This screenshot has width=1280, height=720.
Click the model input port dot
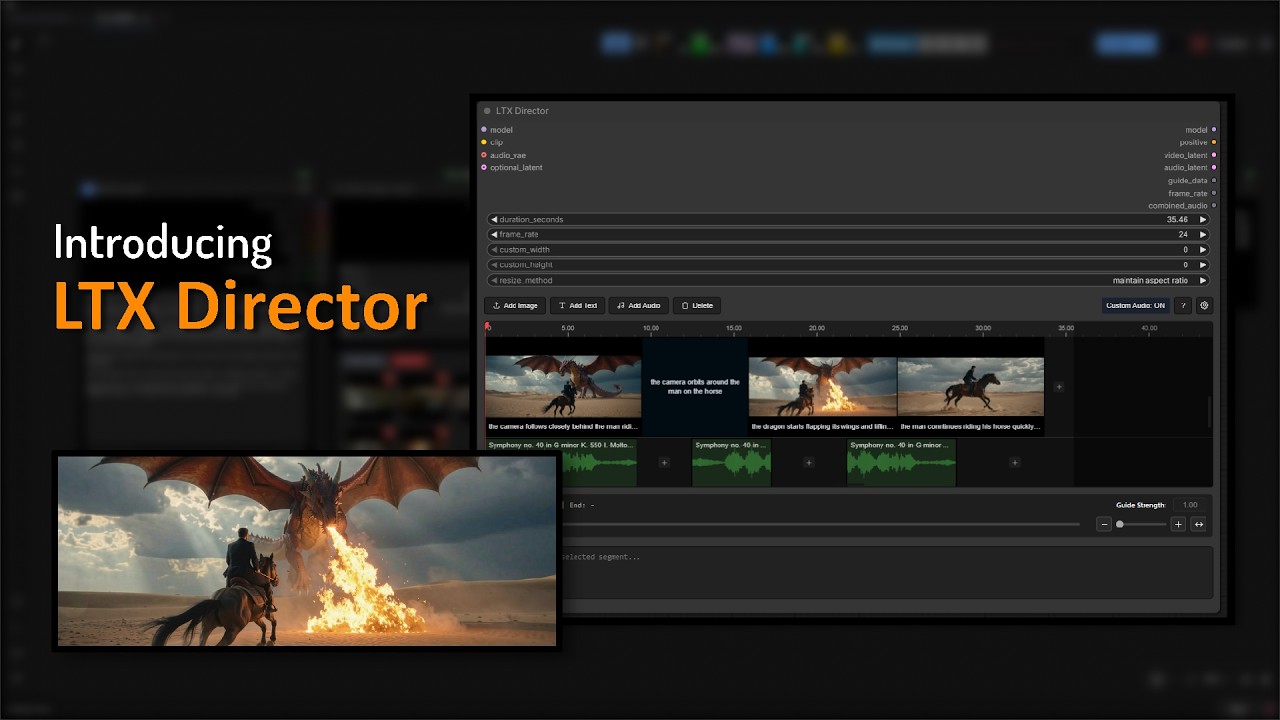(x=484, y=129)
